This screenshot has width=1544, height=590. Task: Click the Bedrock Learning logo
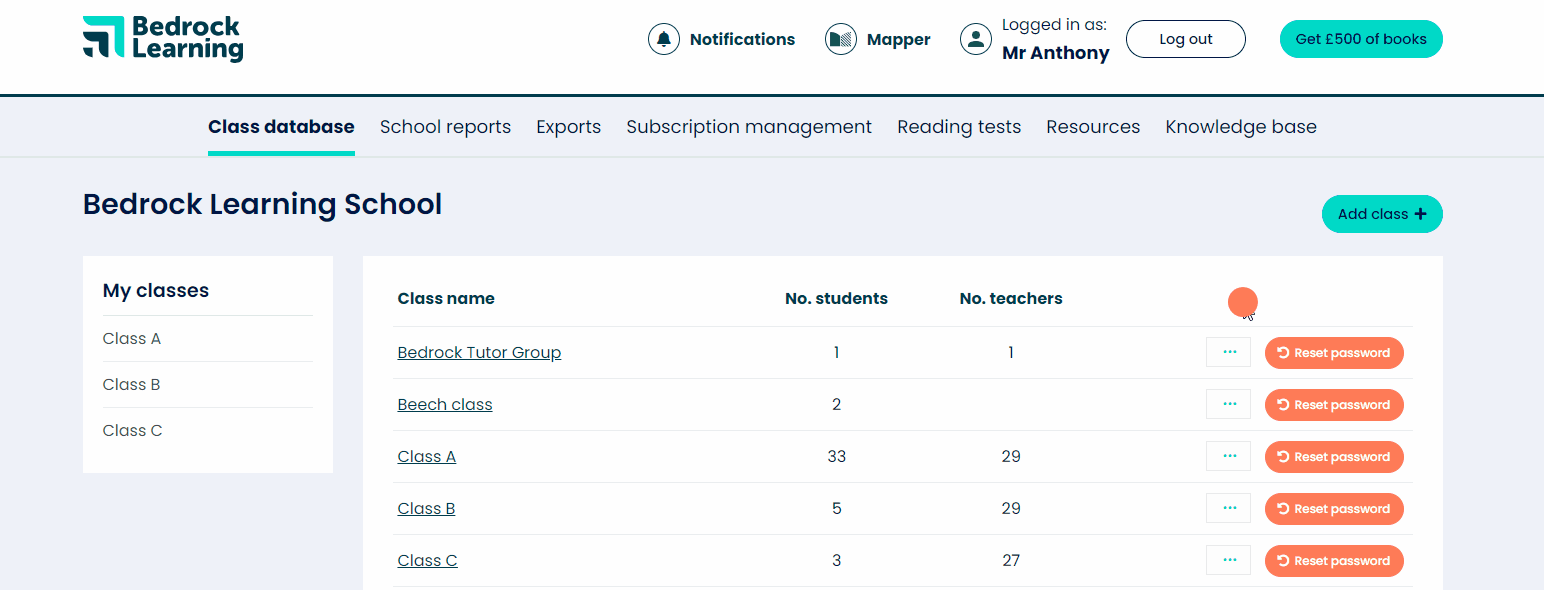click(x=162, y=39)
